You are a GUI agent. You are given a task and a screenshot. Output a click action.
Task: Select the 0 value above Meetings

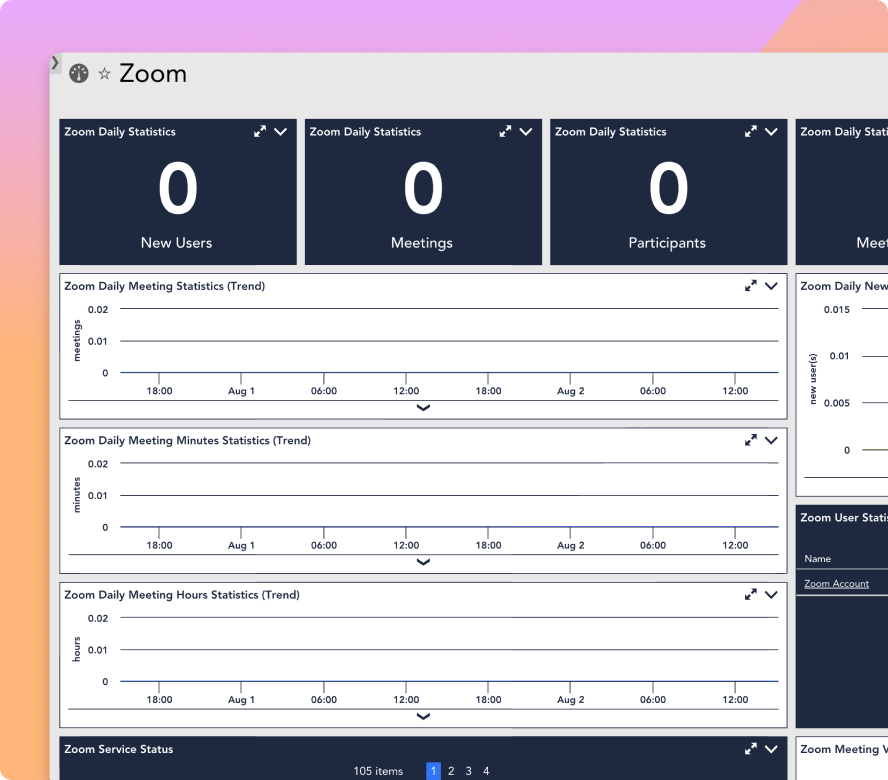423,188
